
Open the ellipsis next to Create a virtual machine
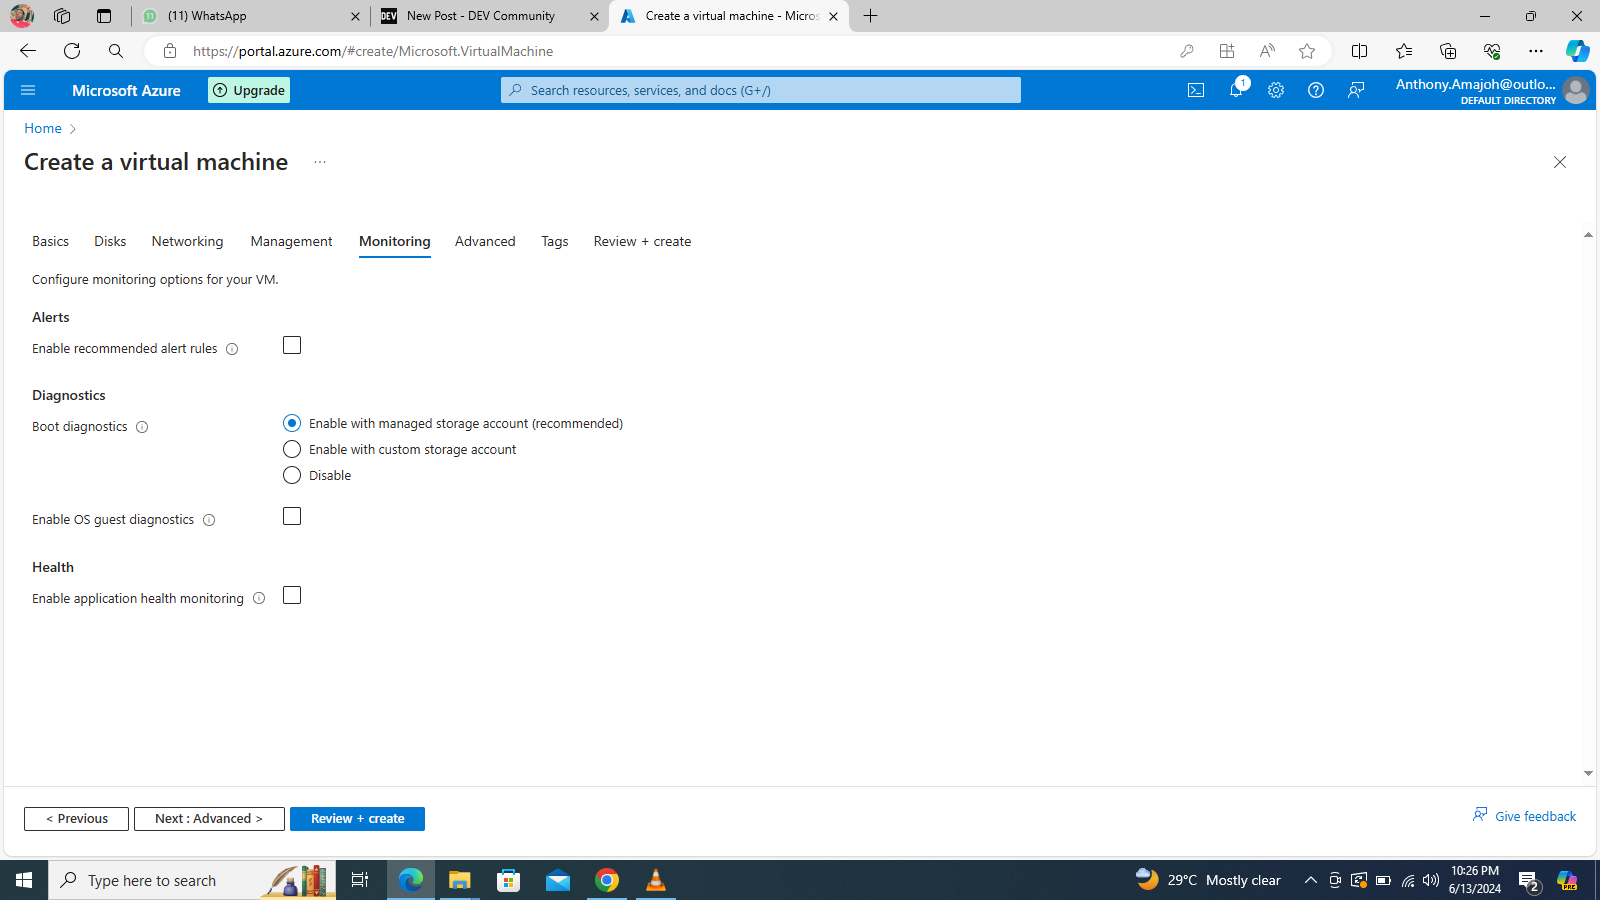click(x=320, y=162)
